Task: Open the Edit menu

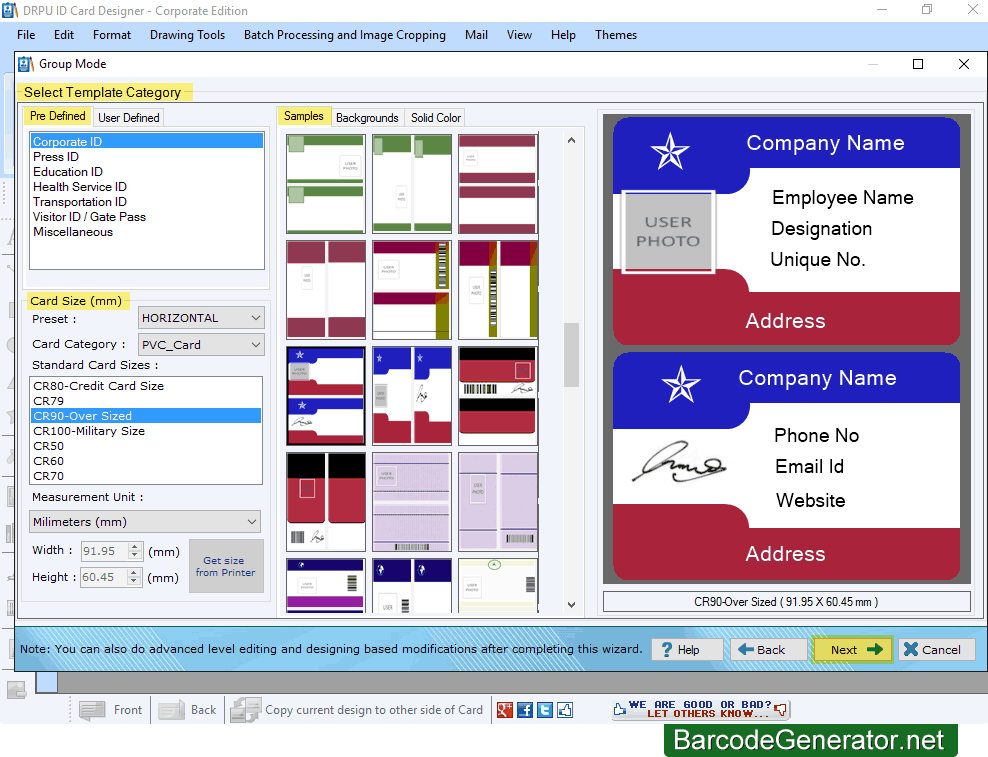Action: [x=64, y=35]
